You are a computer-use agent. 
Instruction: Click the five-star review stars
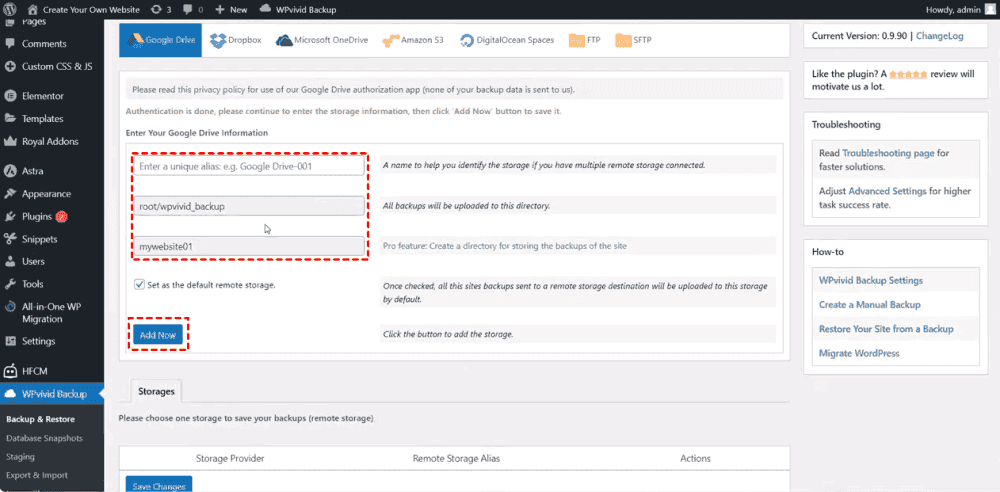click(908, 75)
